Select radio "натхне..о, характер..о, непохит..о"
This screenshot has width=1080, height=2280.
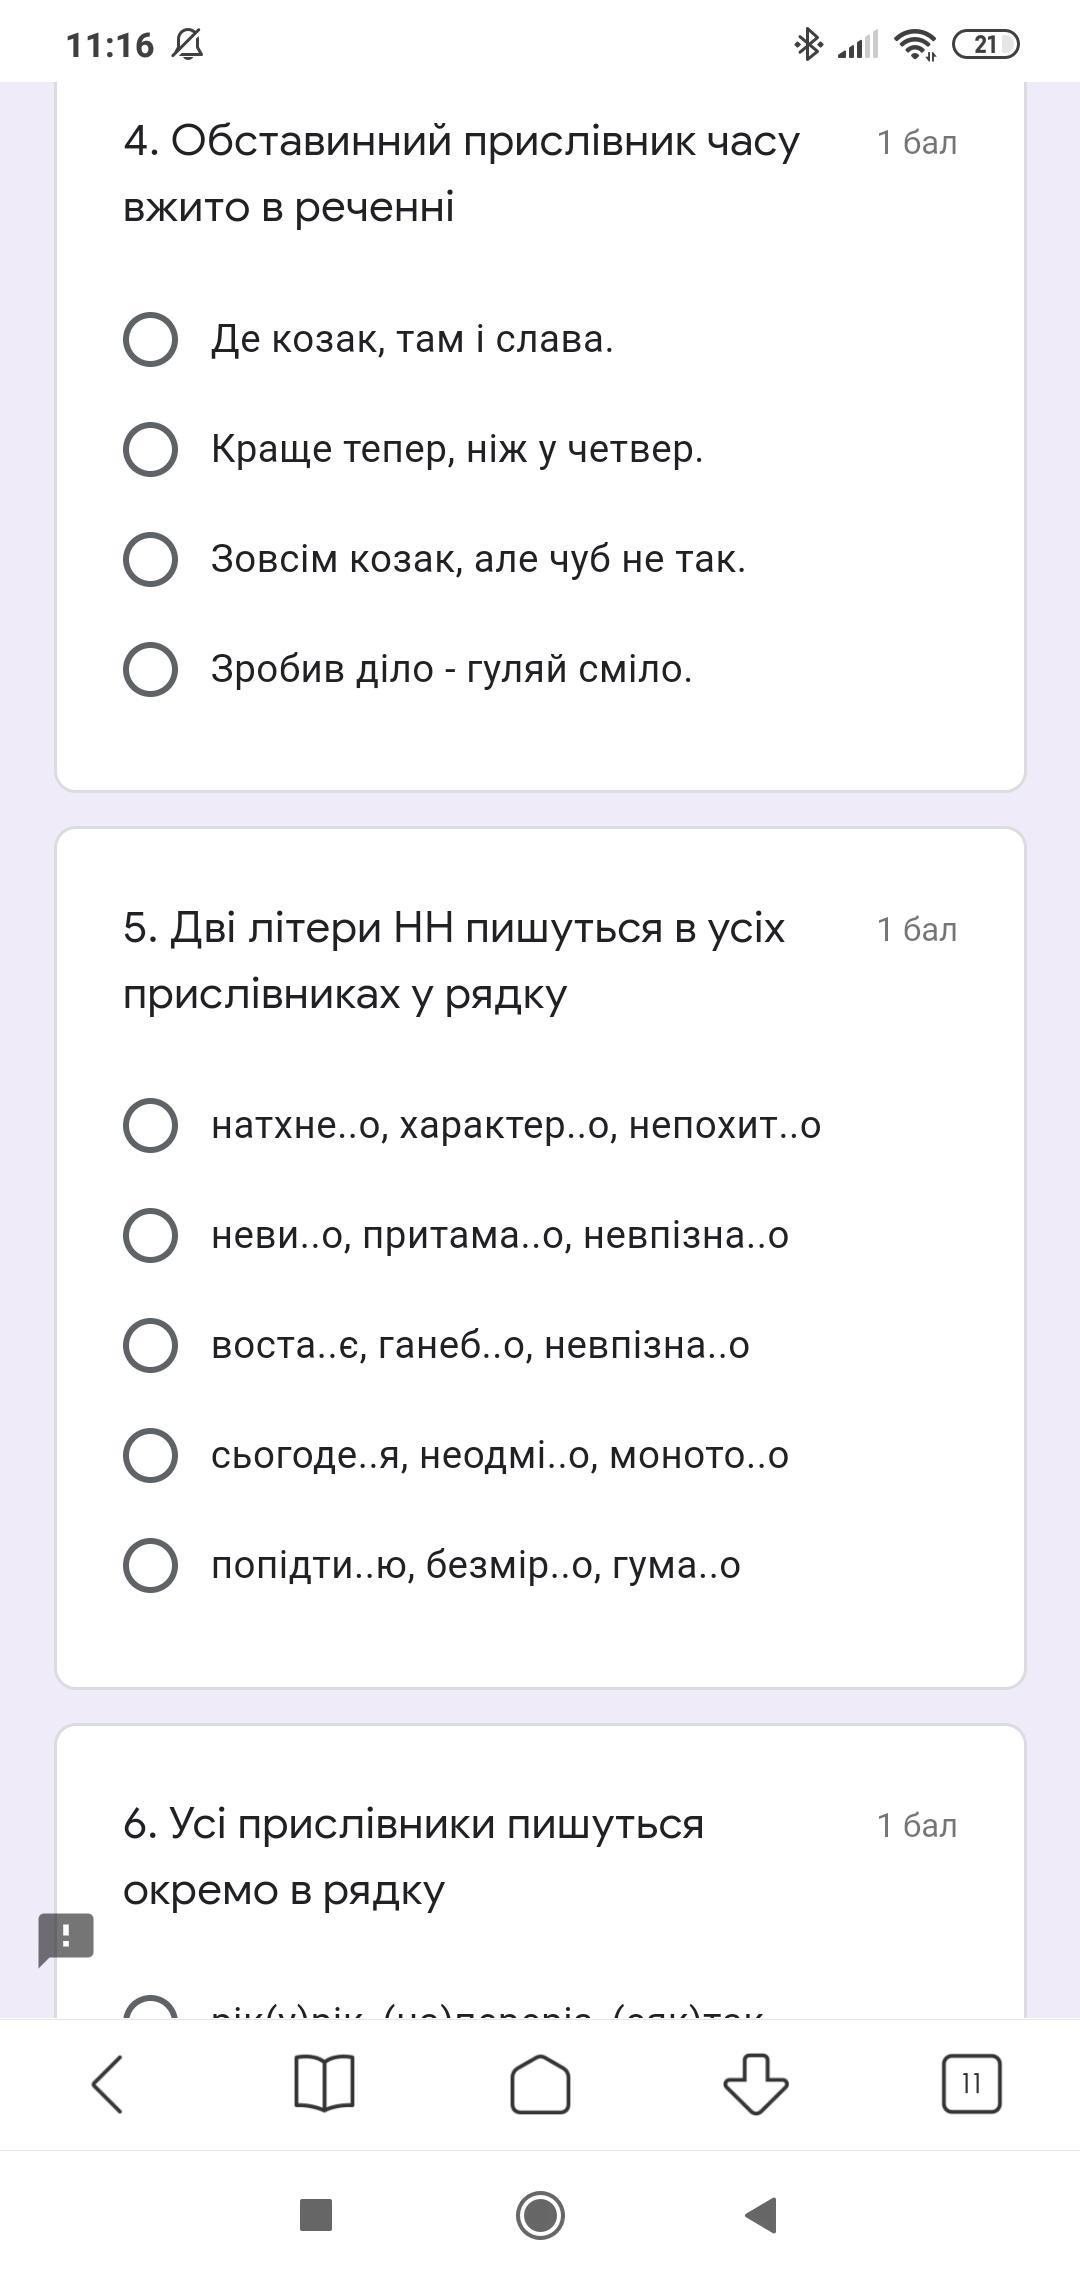pyautogui.click(x=151, y=1126)
